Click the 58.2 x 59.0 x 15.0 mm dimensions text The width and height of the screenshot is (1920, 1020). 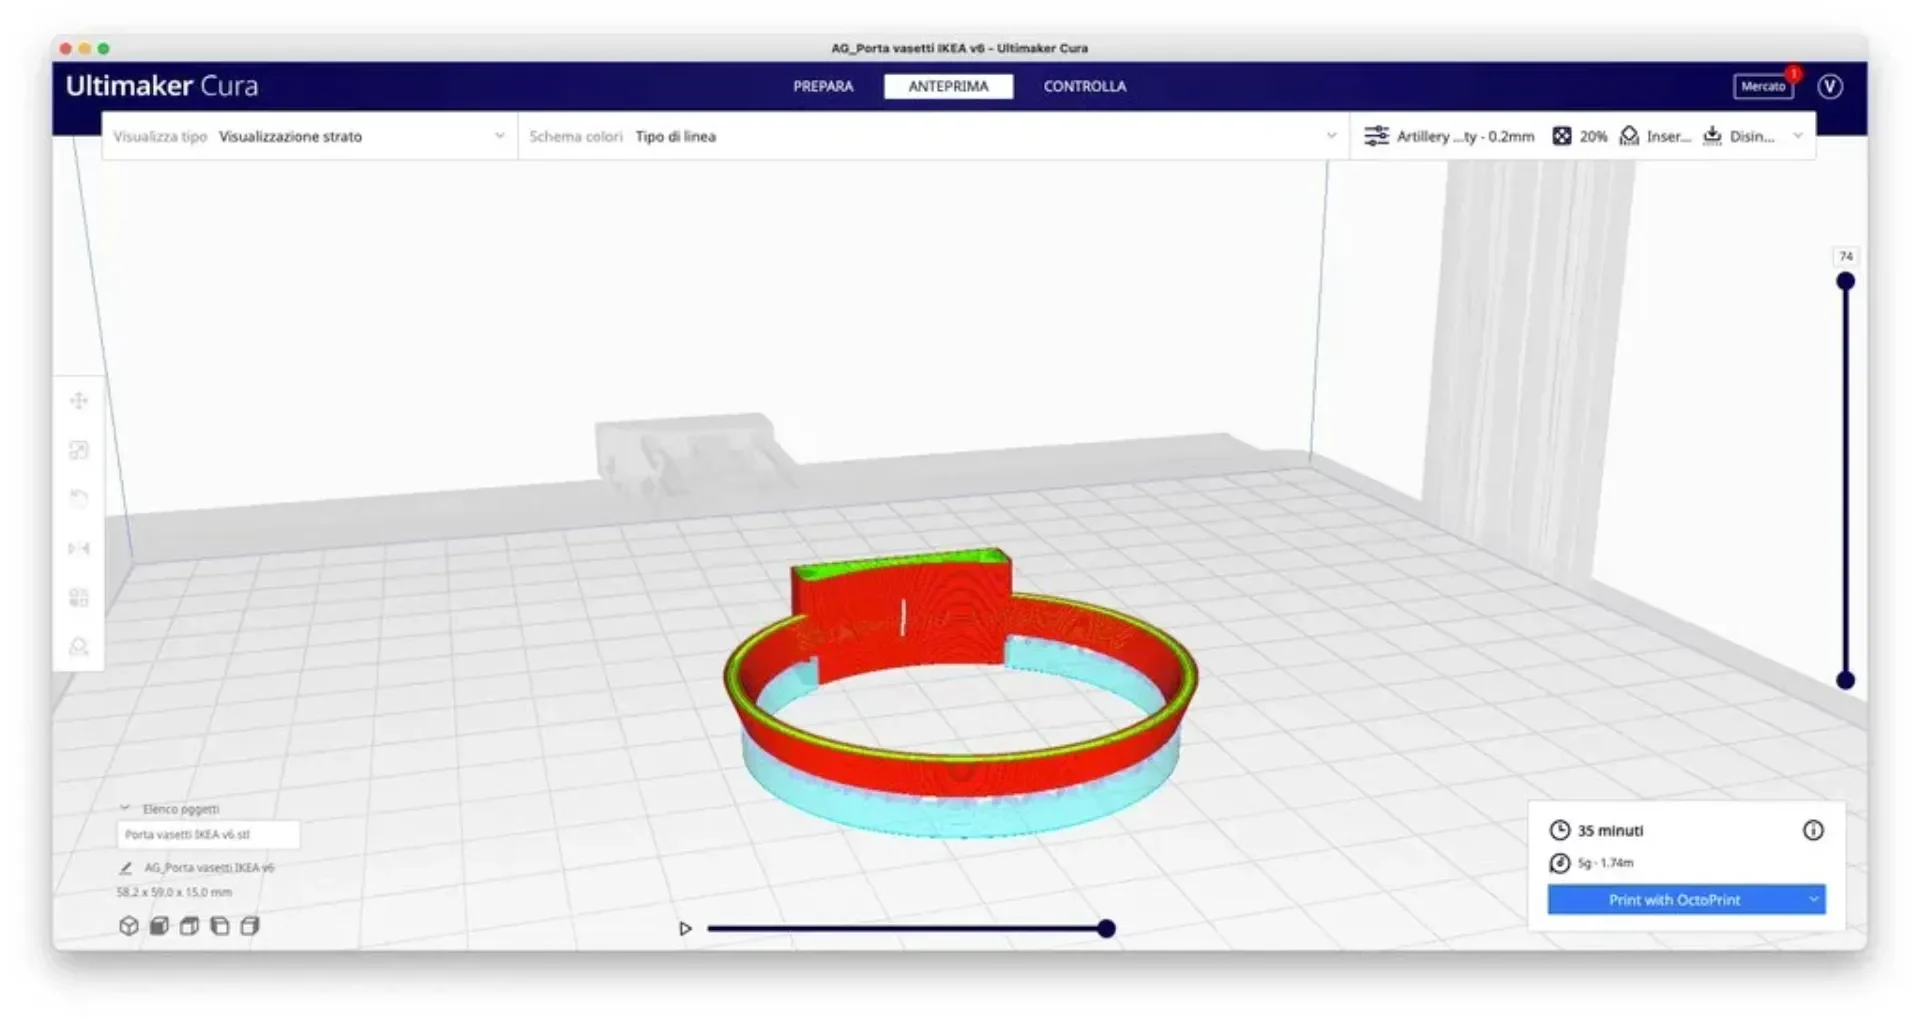(x=174, y=892)
